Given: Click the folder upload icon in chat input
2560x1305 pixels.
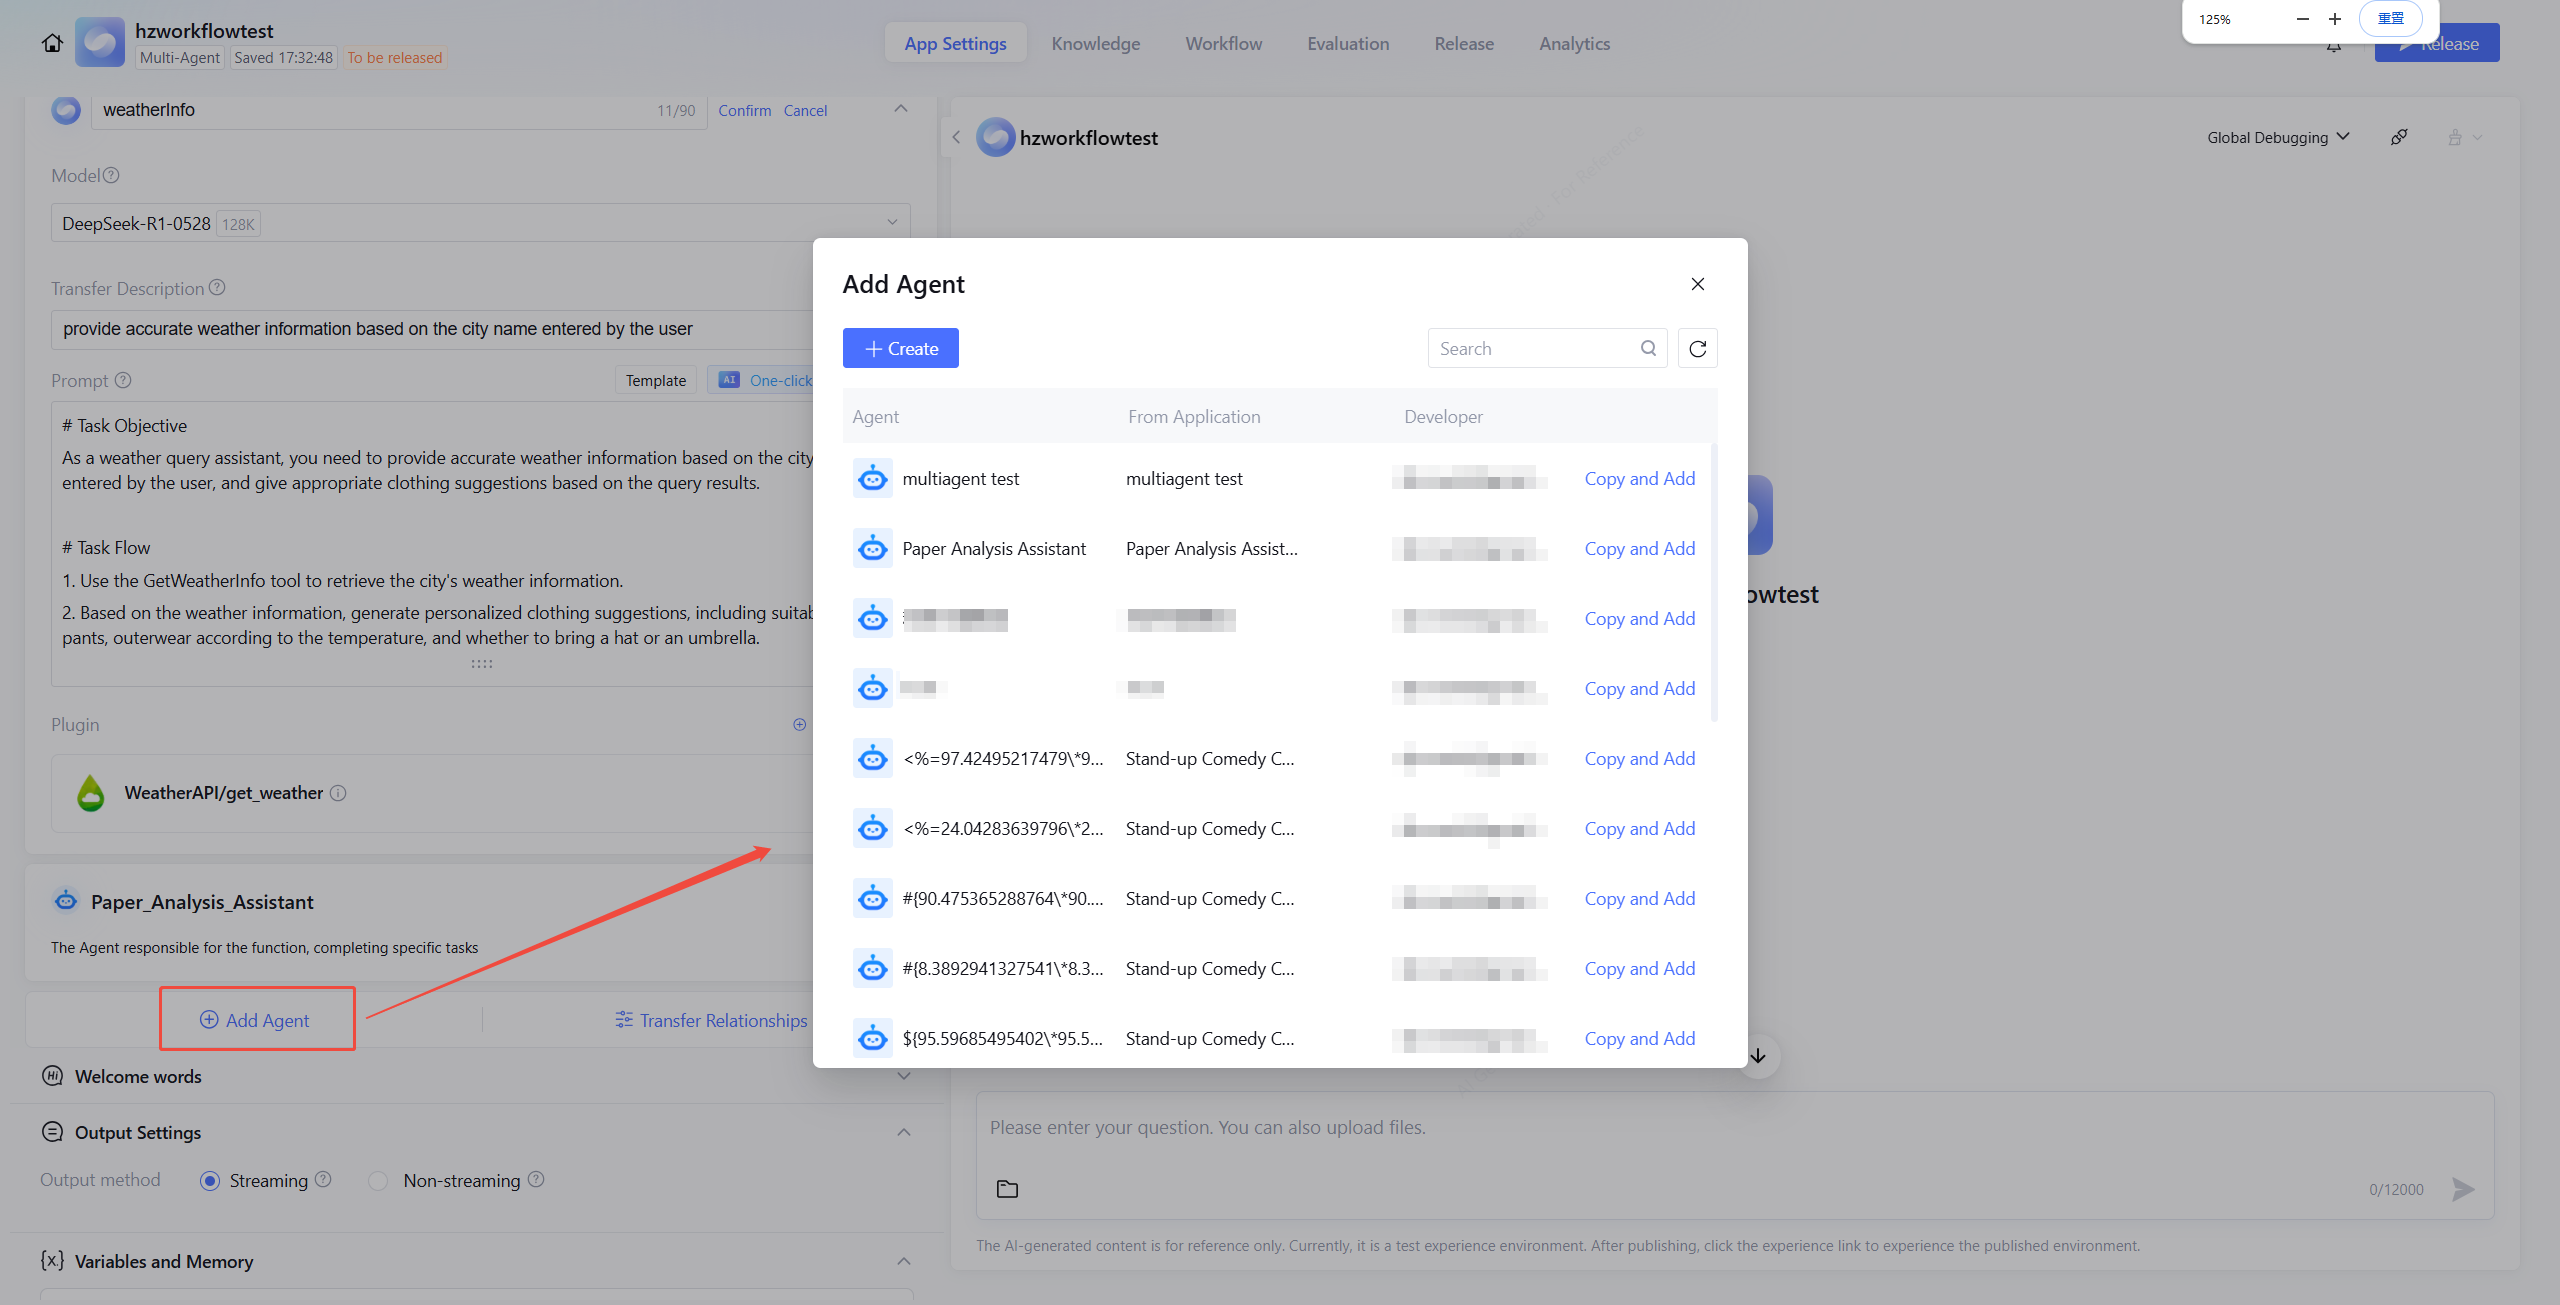Looking at the screenshot, I should point(1007,1189).
